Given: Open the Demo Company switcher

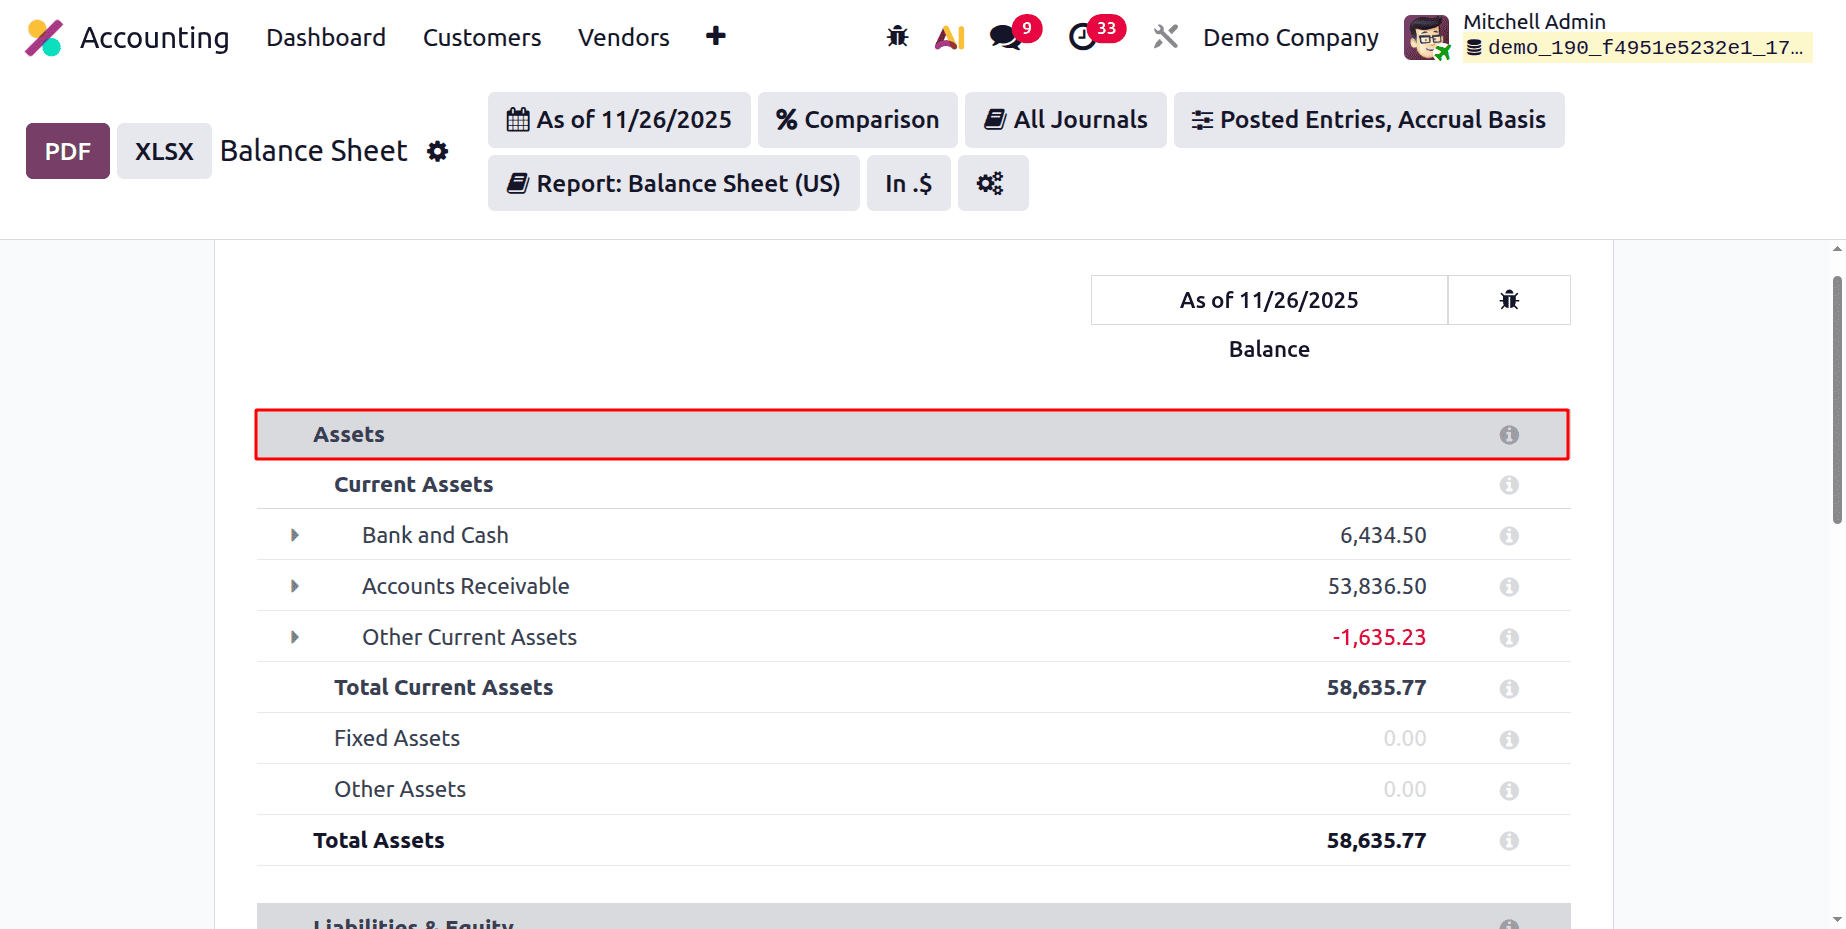Looking at the screenshot, I should coord(1291,38).
